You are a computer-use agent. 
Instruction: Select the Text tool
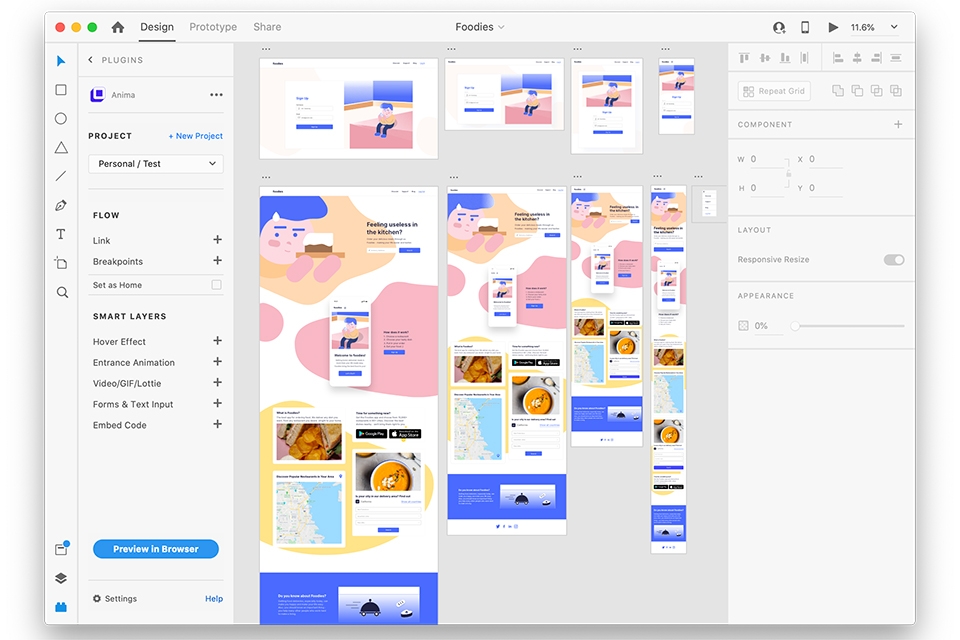point(61,234)
